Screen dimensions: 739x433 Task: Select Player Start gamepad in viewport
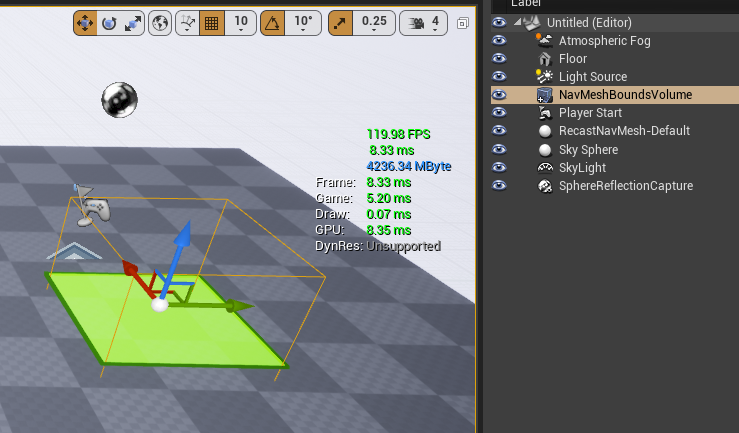(x=97, y=210)
